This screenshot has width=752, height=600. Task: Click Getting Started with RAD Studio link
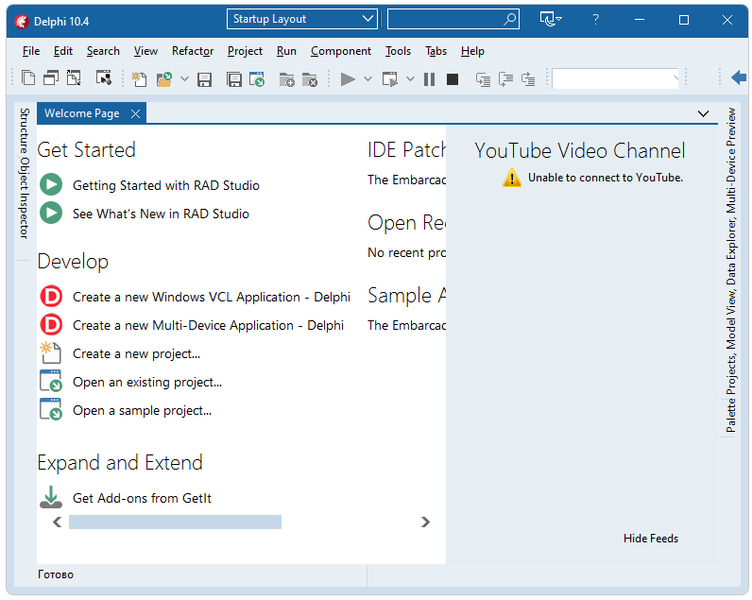tap(166, 185)
